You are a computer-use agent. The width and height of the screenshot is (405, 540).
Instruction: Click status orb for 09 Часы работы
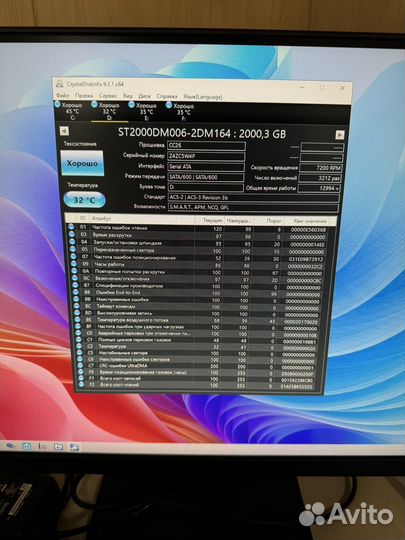74,264
